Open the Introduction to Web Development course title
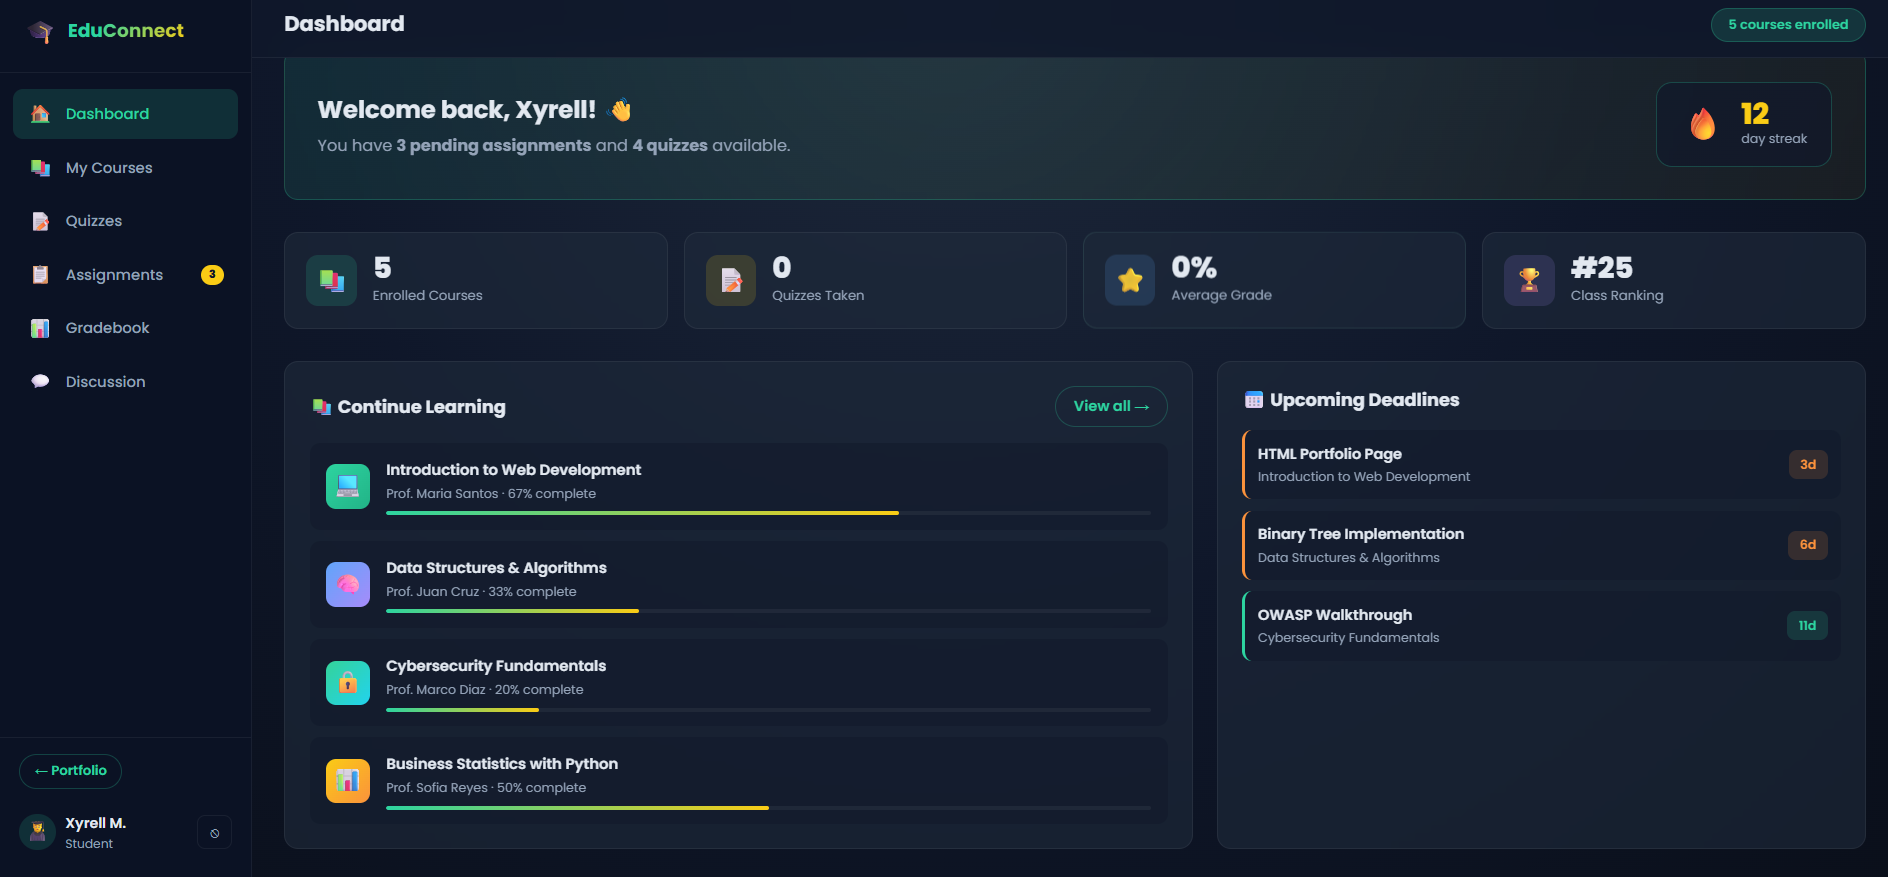 [x=513, y=470]
